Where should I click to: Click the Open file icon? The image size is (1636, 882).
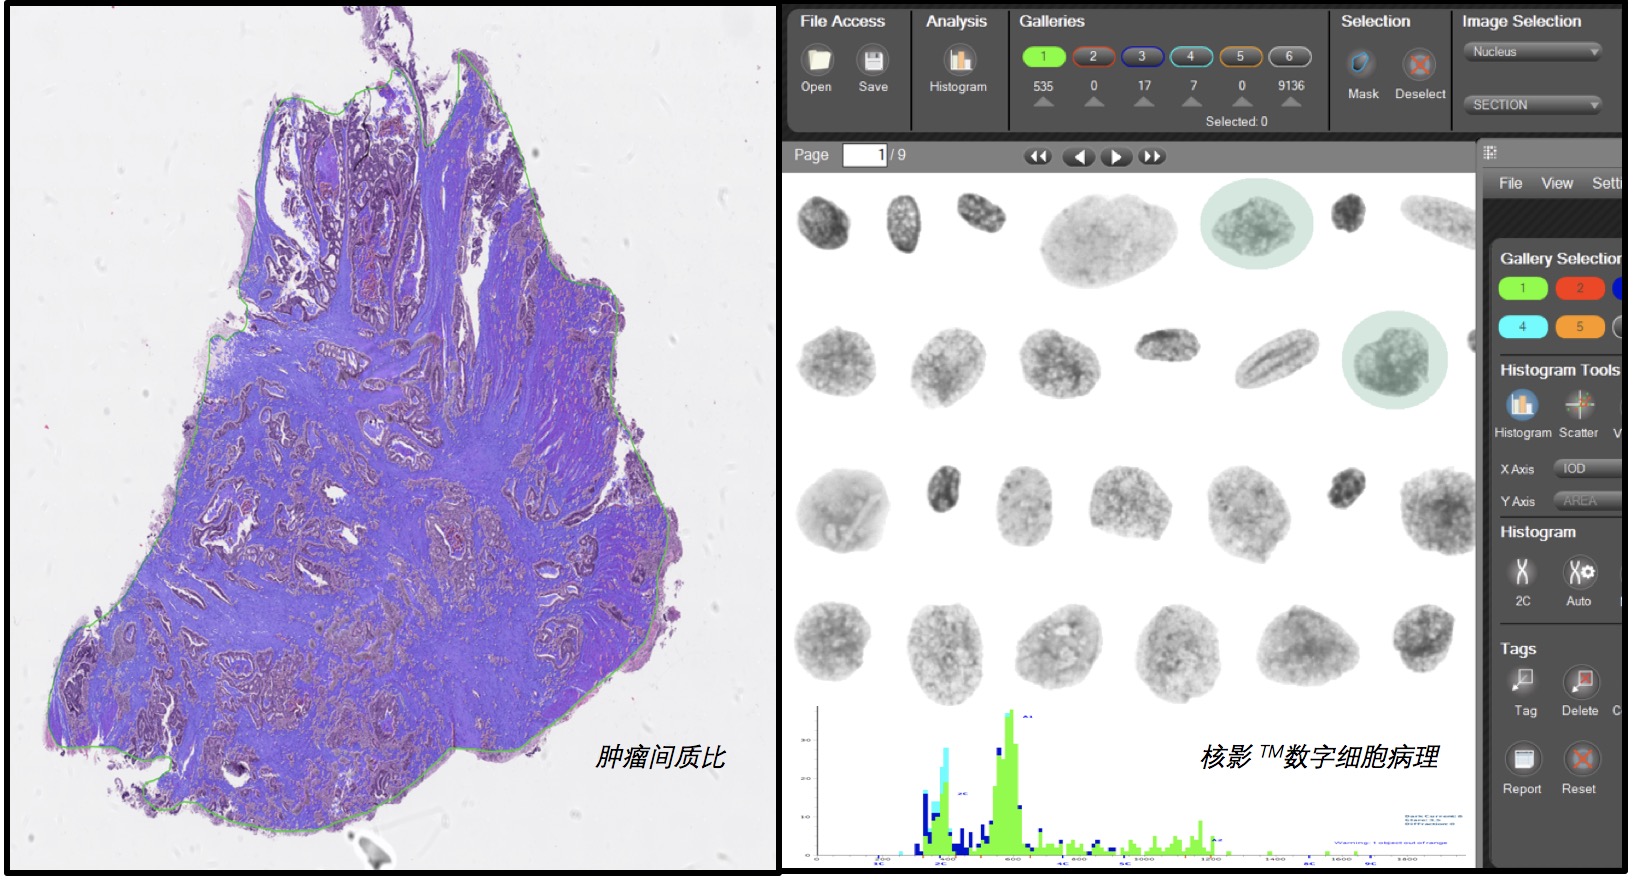pyautogui.click(x=819, y=60)
